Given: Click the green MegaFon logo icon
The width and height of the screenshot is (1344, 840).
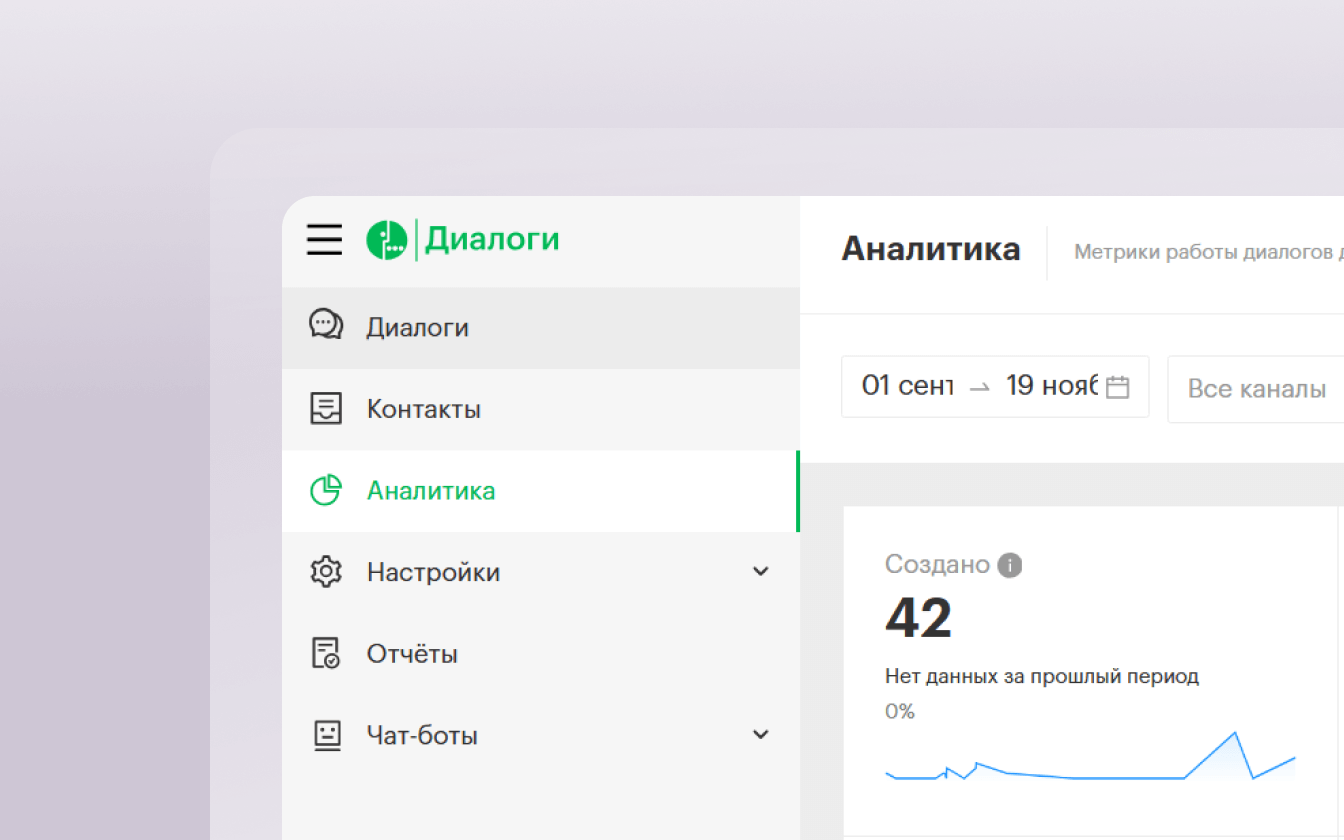Looking at the screenshot, I should 386,240.
